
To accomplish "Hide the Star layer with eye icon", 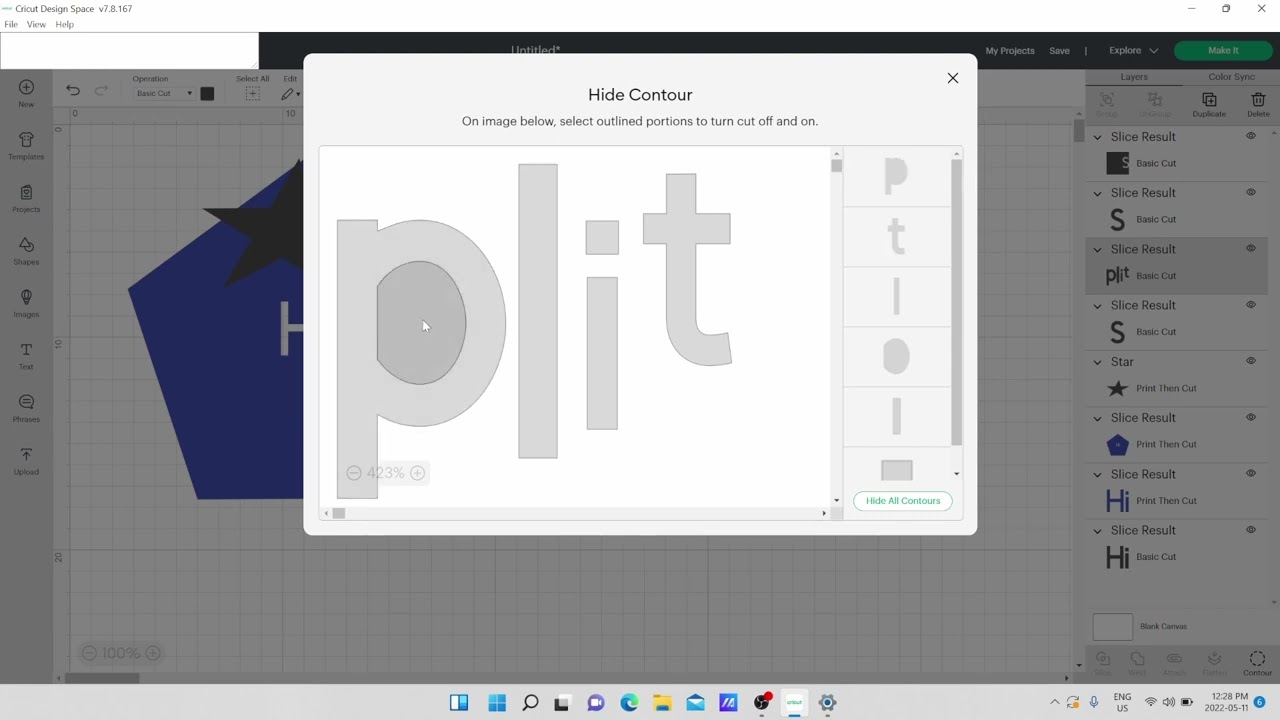I will (1251, 361).
